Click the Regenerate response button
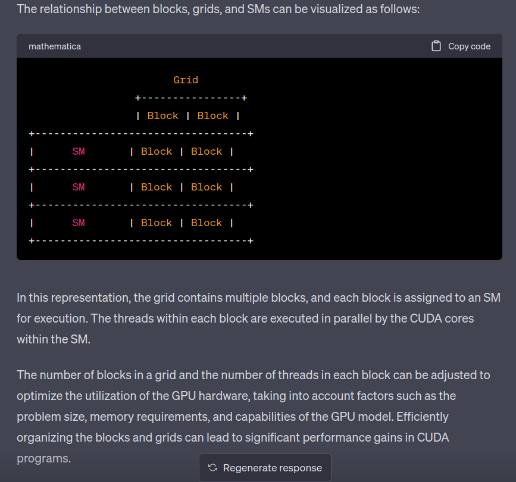Image resolution: width=516 pixels, height=482 pixels. [265, 468]
